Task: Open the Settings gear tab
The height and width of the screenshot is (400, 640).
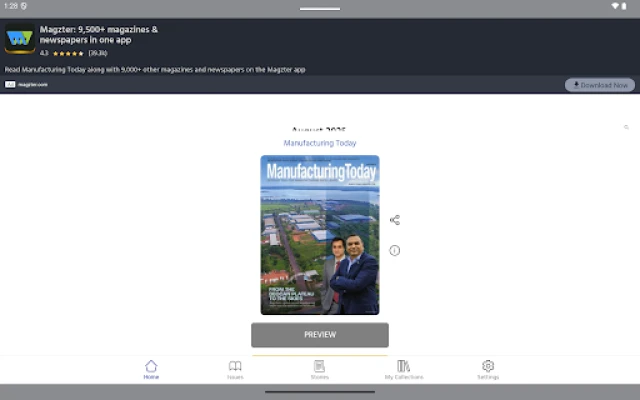Action: point(488,369)
